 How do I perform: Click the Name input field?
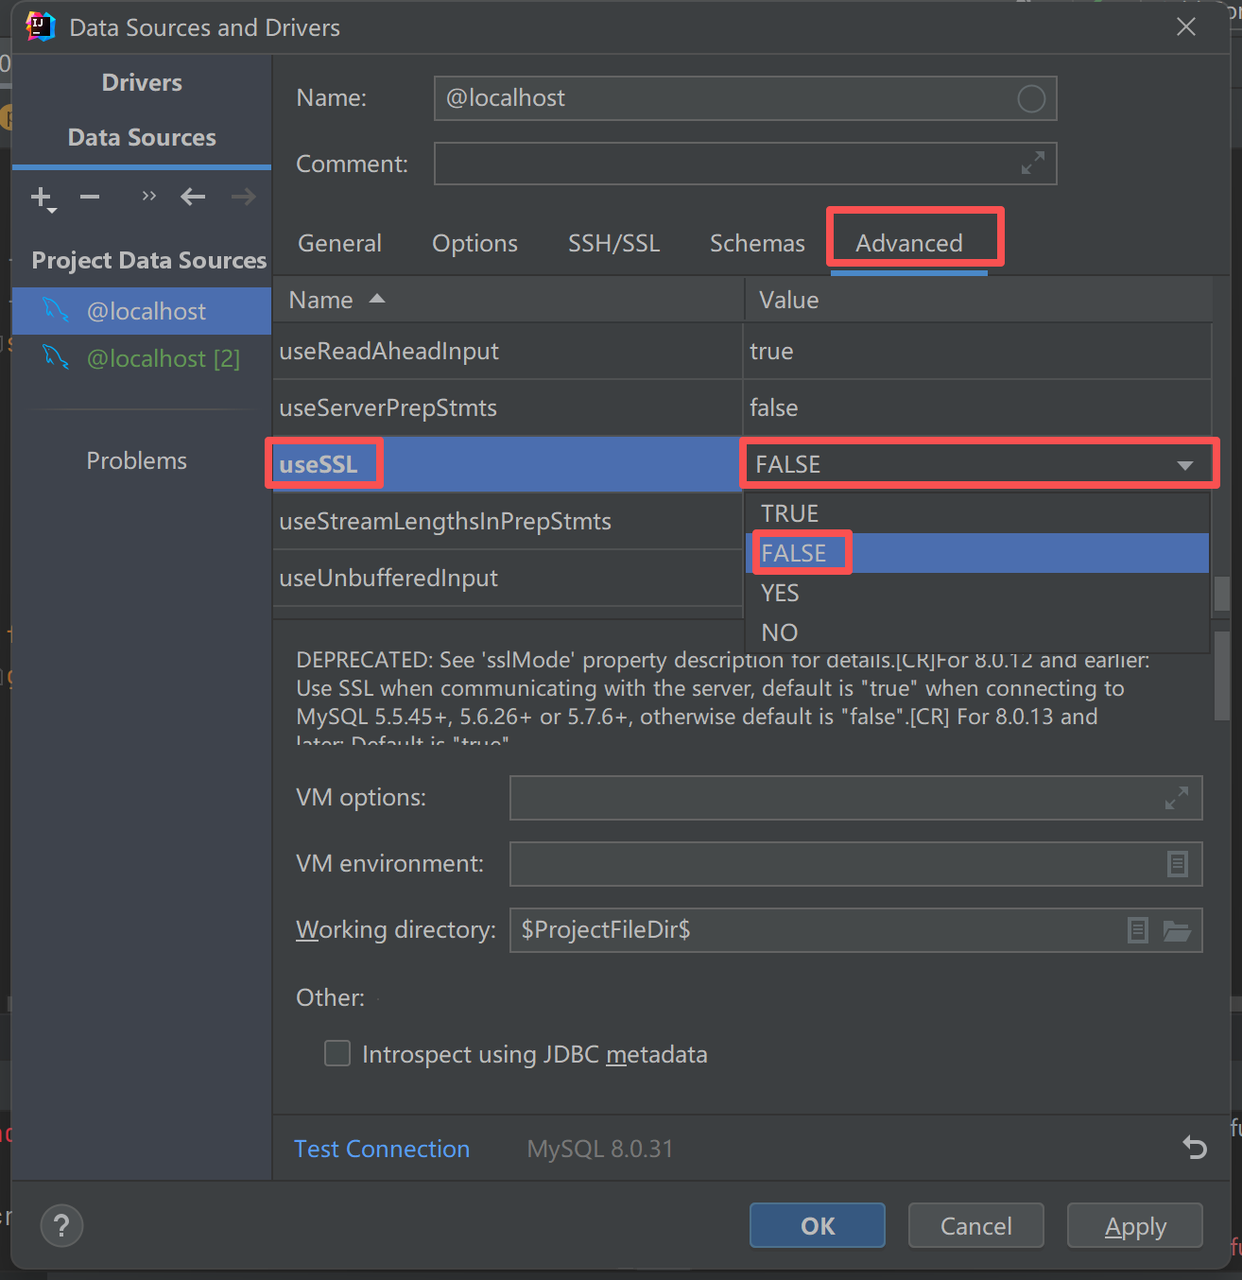coord(745,98)
